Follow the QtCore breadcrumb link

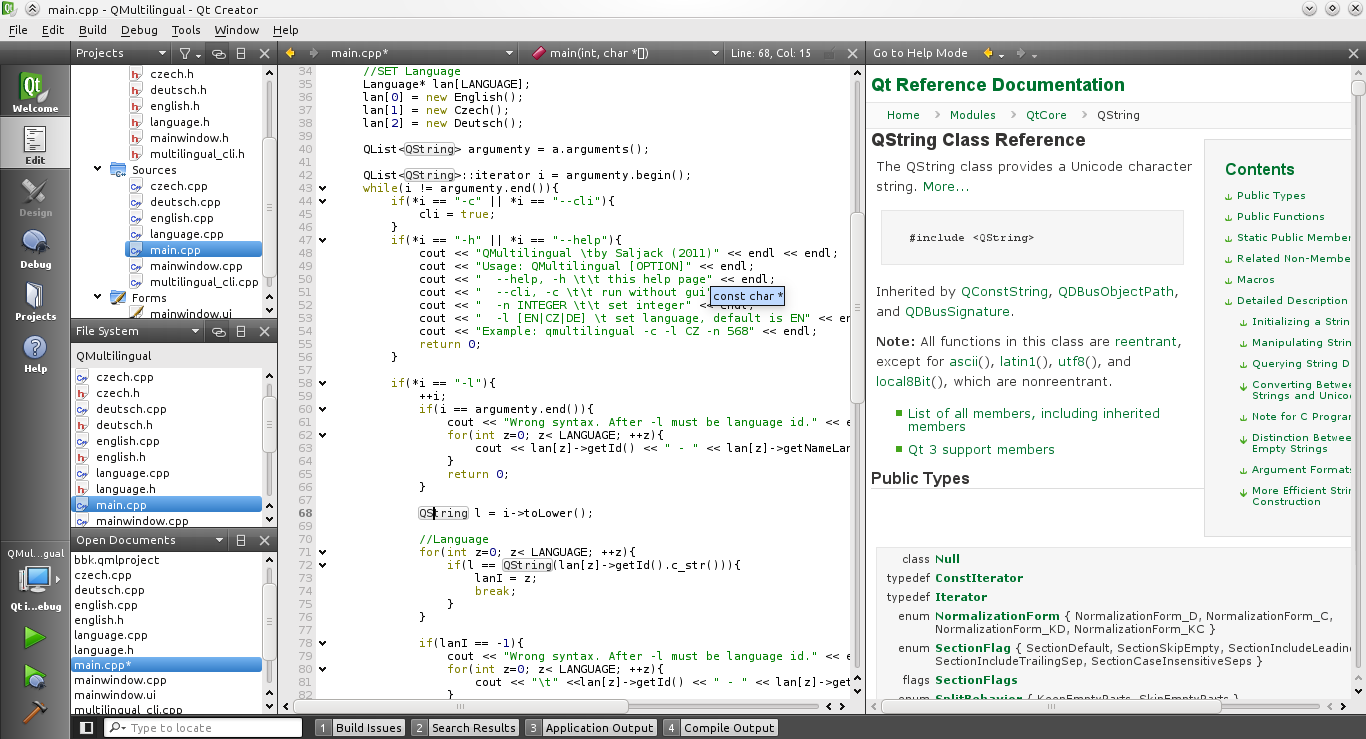tap(1046, 115)
